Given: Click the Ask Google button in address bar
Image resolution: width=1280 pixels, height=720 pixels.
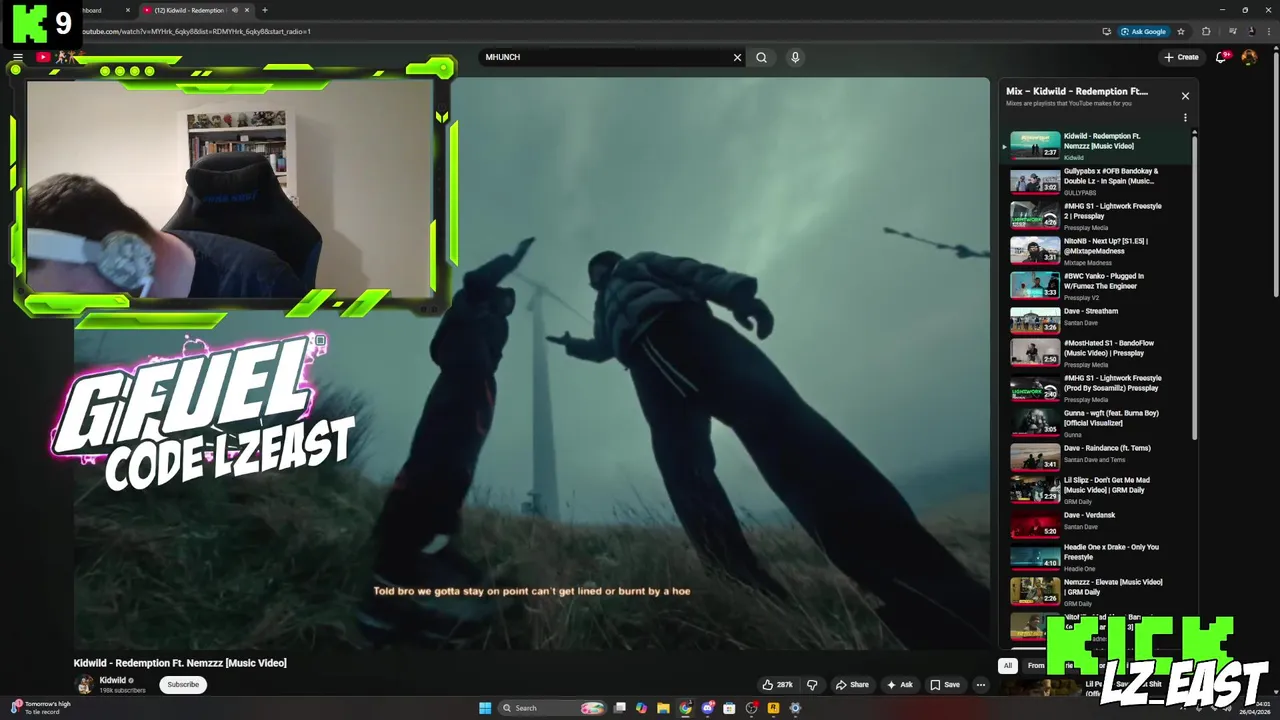Looking at the screenshot, I should [1143, 31].
